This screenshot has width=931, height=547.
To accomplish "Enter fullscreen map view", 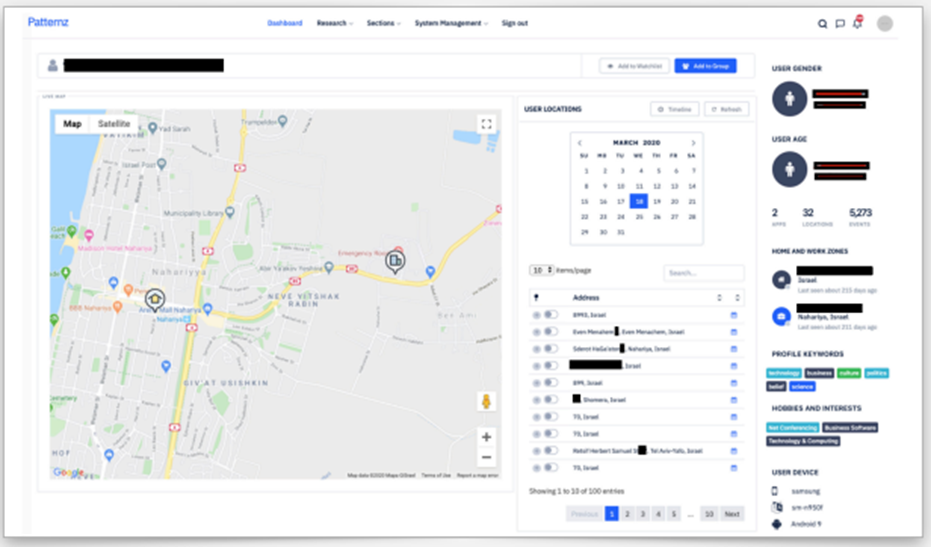I will coord(486,124).
